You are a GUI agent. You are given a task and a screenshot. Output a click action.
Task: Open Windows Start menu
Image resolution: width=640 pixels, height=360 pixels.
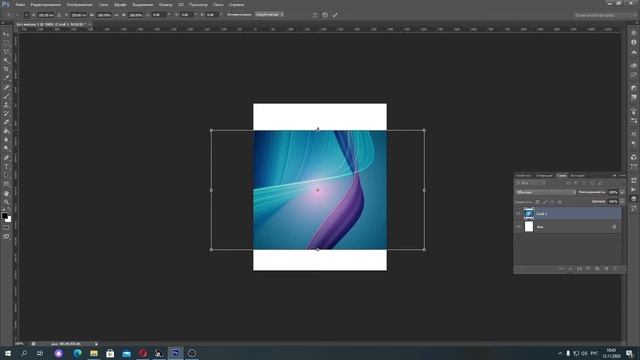8,353
